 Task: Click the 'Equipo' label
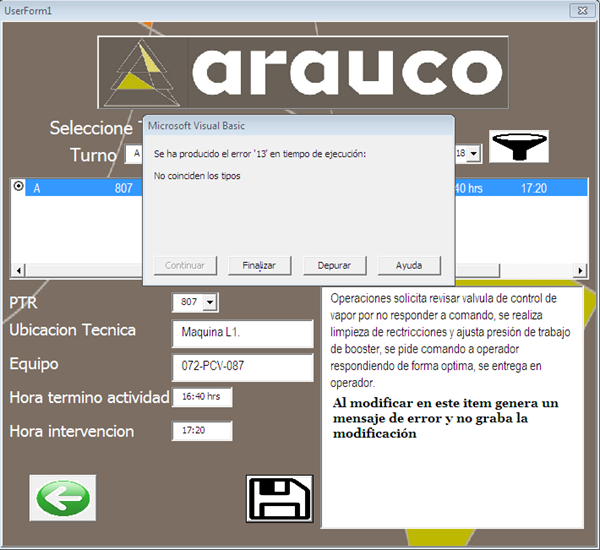[x=34, y=364]
